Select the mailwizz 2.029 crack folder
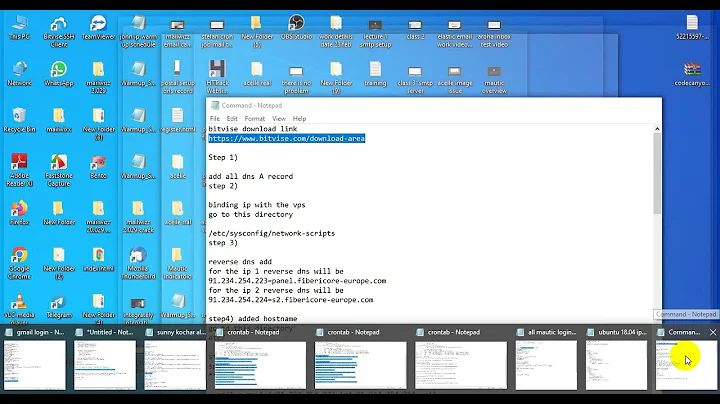This screenshot has width=720, height=404. (138, 217)
